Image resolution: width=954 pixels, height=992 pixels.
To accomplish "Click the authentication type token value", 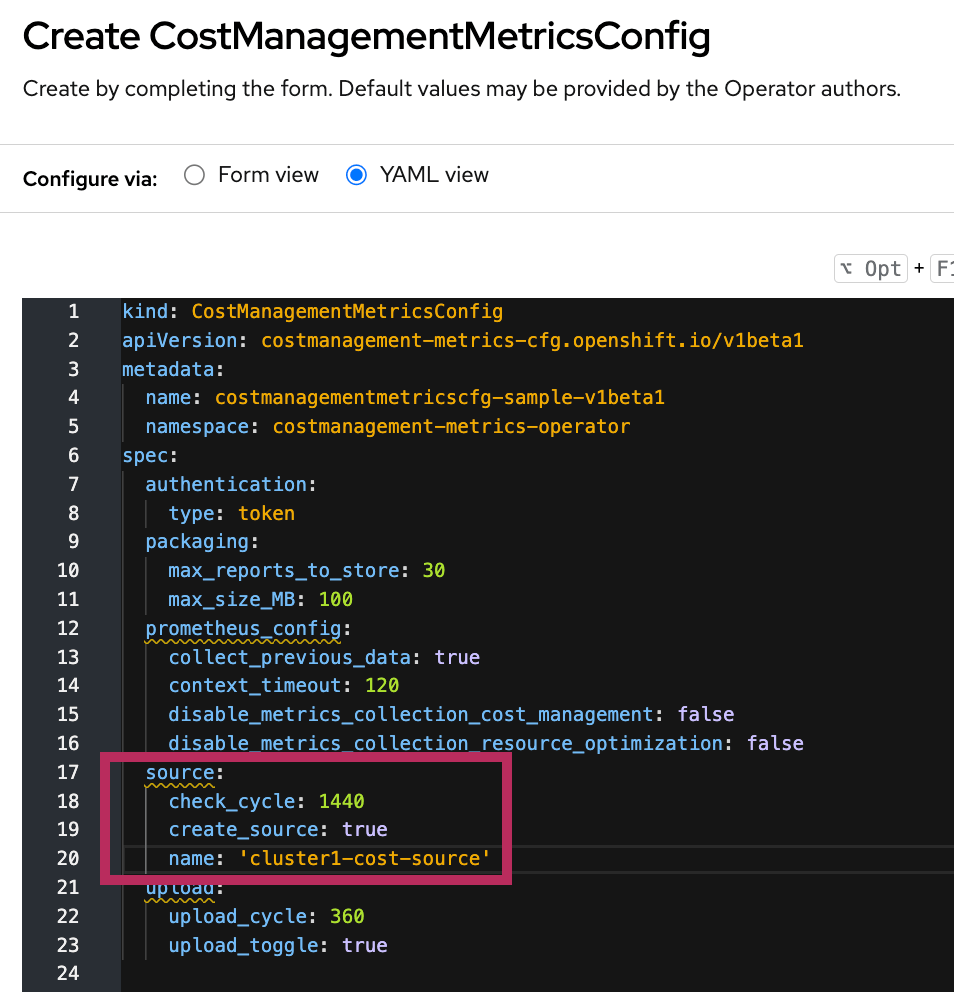I will pos(266,514).
